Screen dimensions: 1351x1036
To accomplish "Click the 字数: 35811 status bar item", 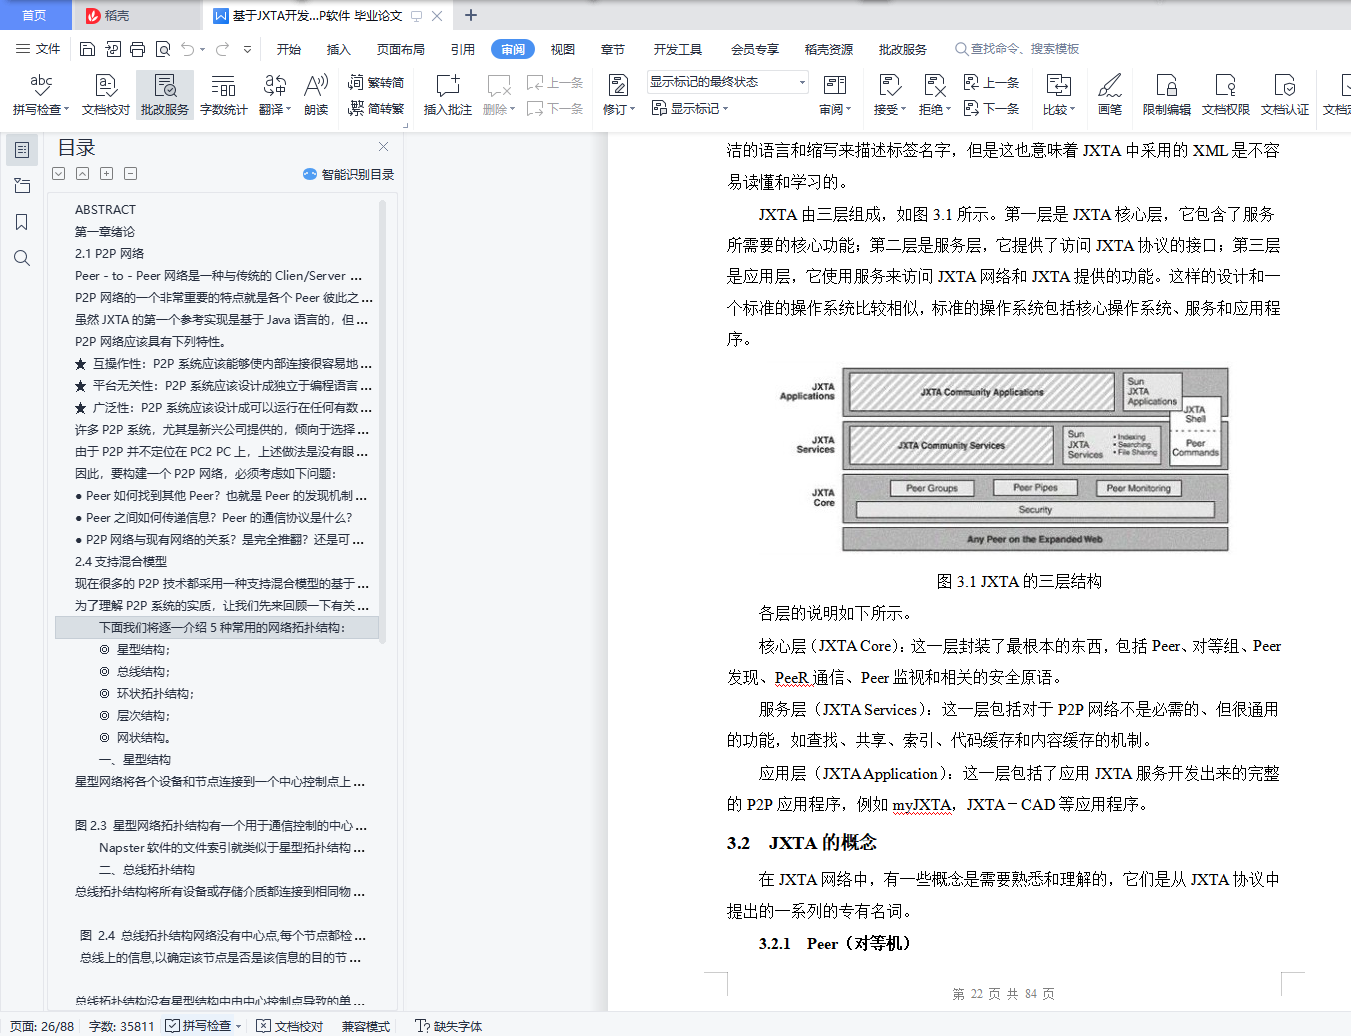I will tap(122, 1026).
